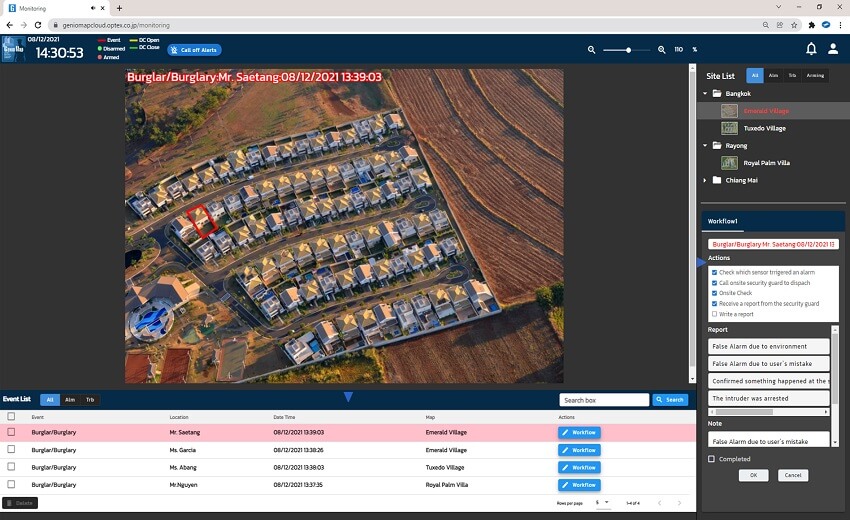Click the map zoom slider handle
The image size is (850, 520).
point(630,49)
